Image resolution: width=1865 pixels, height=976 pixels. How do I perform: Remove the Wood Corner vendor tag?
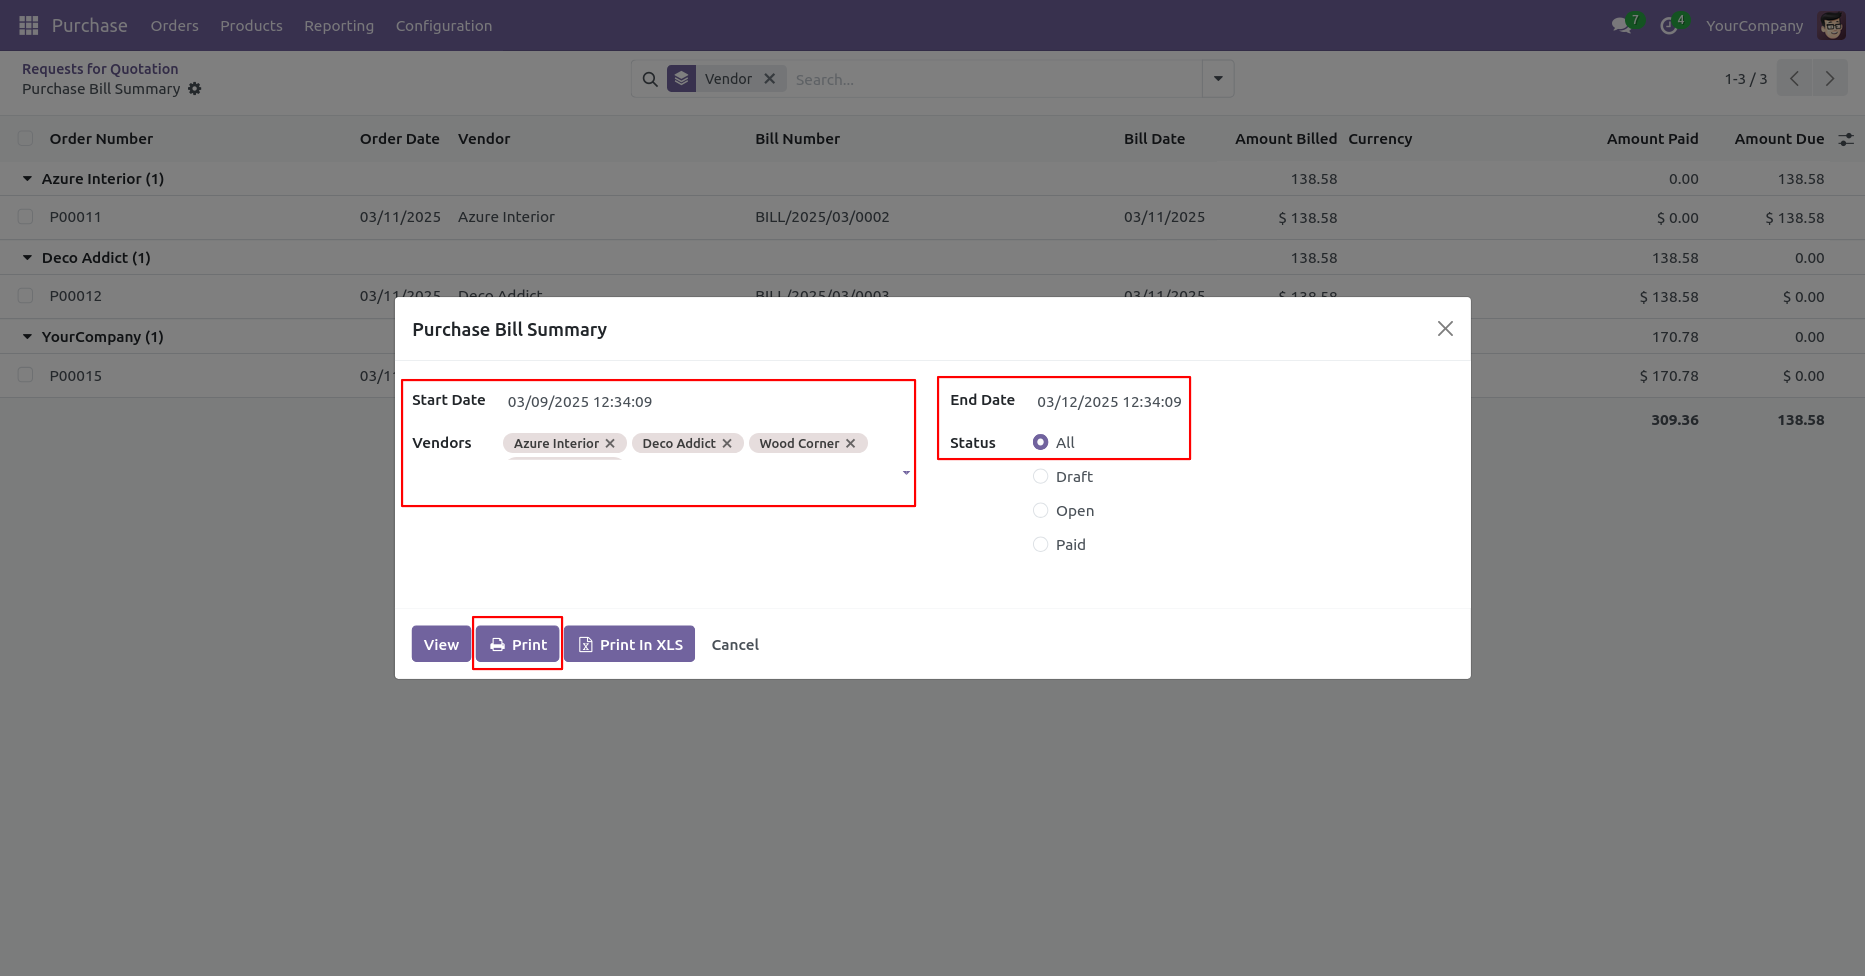tap(851, 444)
